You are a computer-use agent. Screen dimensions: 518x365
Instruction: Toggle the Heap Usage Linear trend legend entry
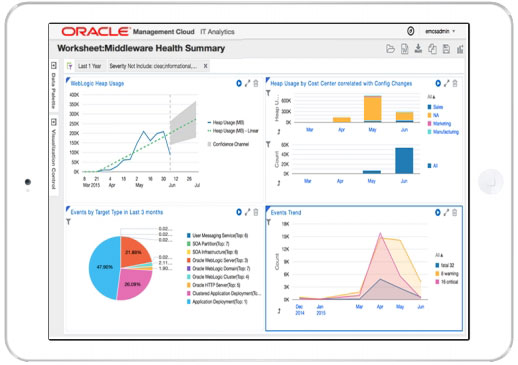click(233, 131)
